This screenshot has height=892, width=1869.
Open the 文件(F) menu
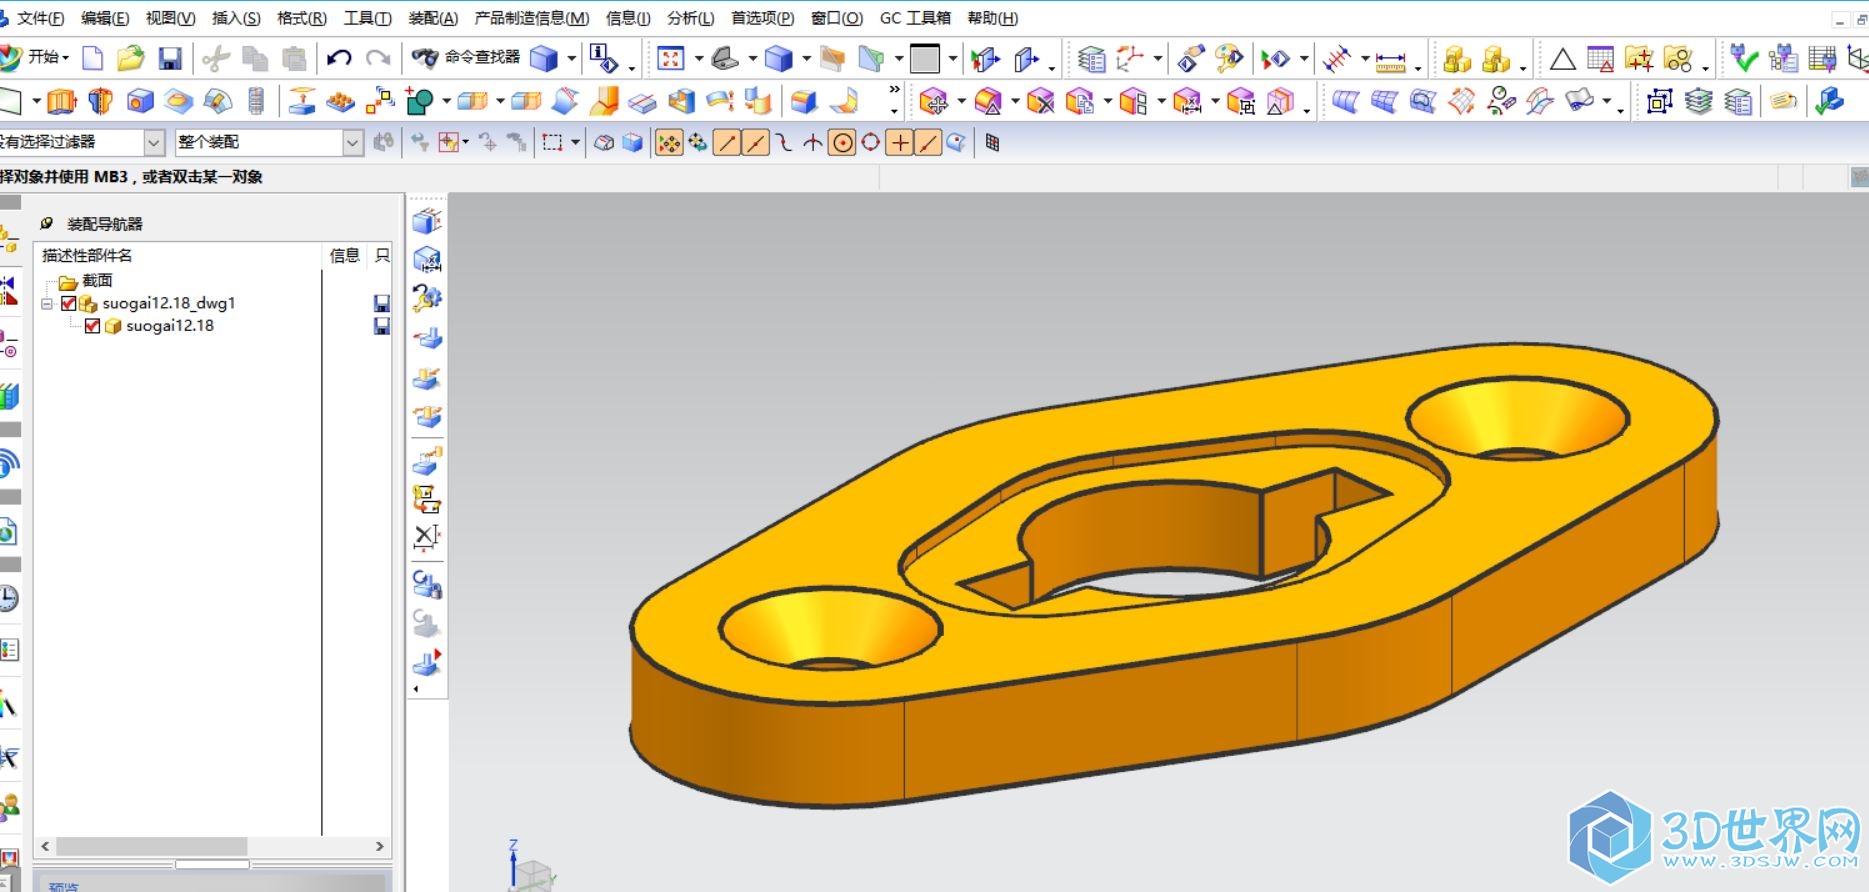[x=40, y=18]
